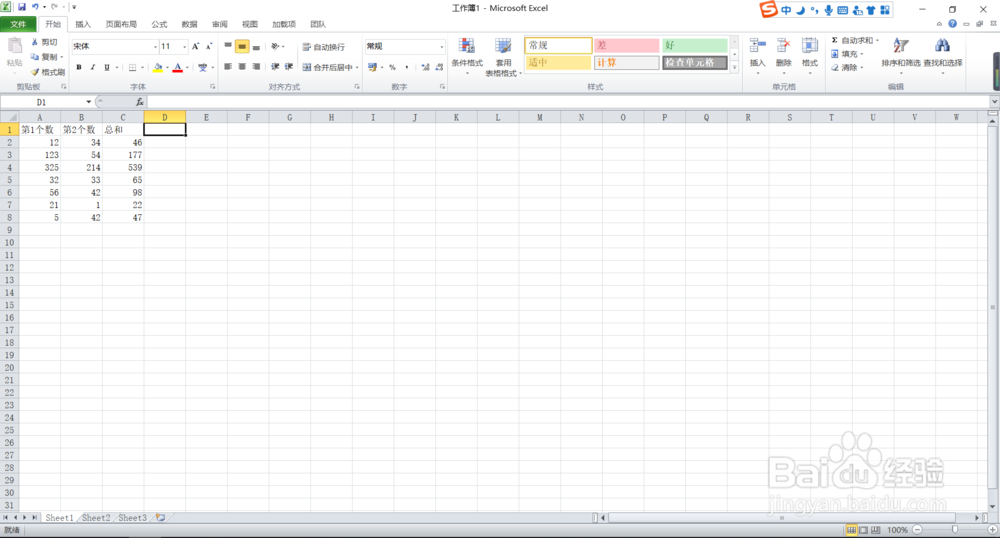Open the font size dropdown showing 11
1000x538 pixels.
[184, 47]
